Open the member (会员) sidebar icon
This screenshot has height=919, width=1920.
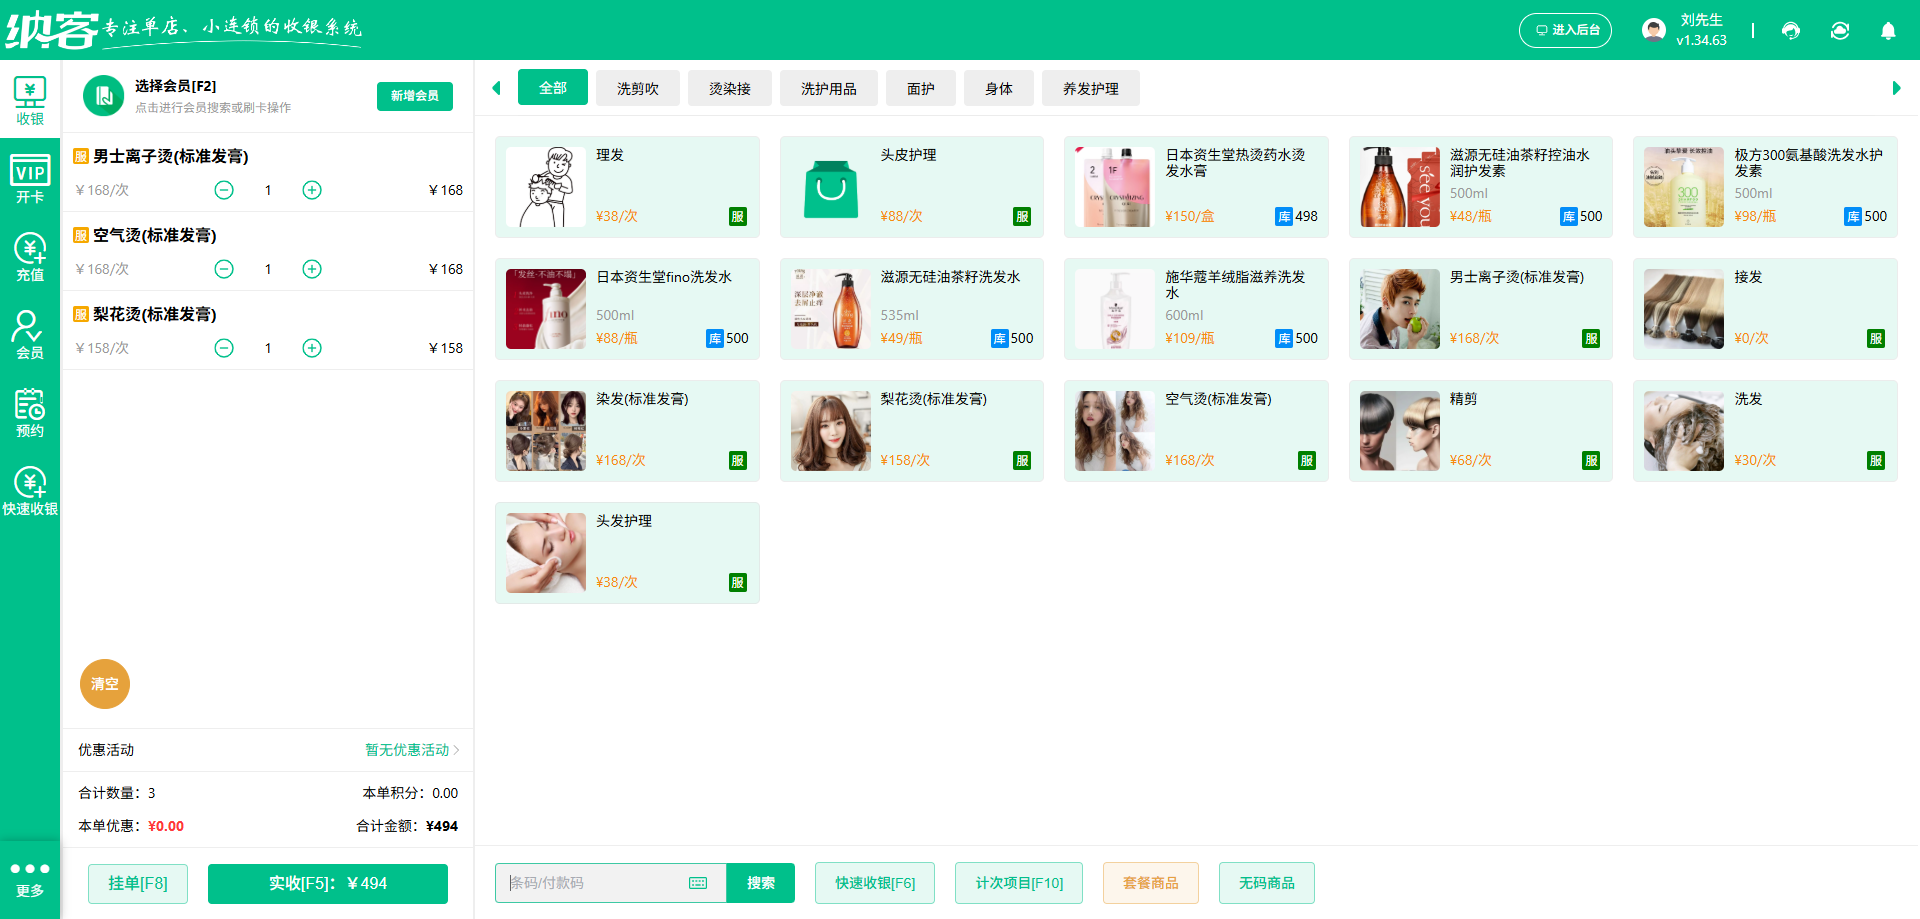coord(30,335)
